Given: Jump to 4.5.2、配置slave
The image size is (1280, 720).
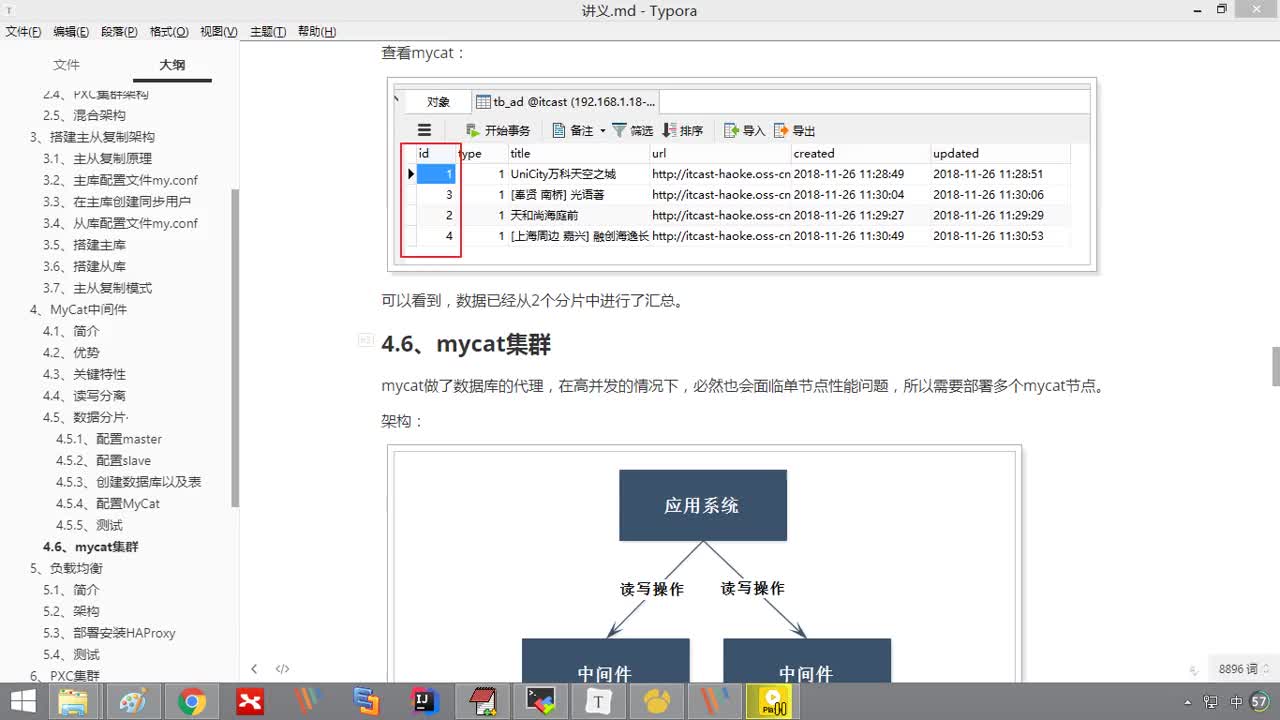Looking at the screenshot, I should (x=103, y=460).
